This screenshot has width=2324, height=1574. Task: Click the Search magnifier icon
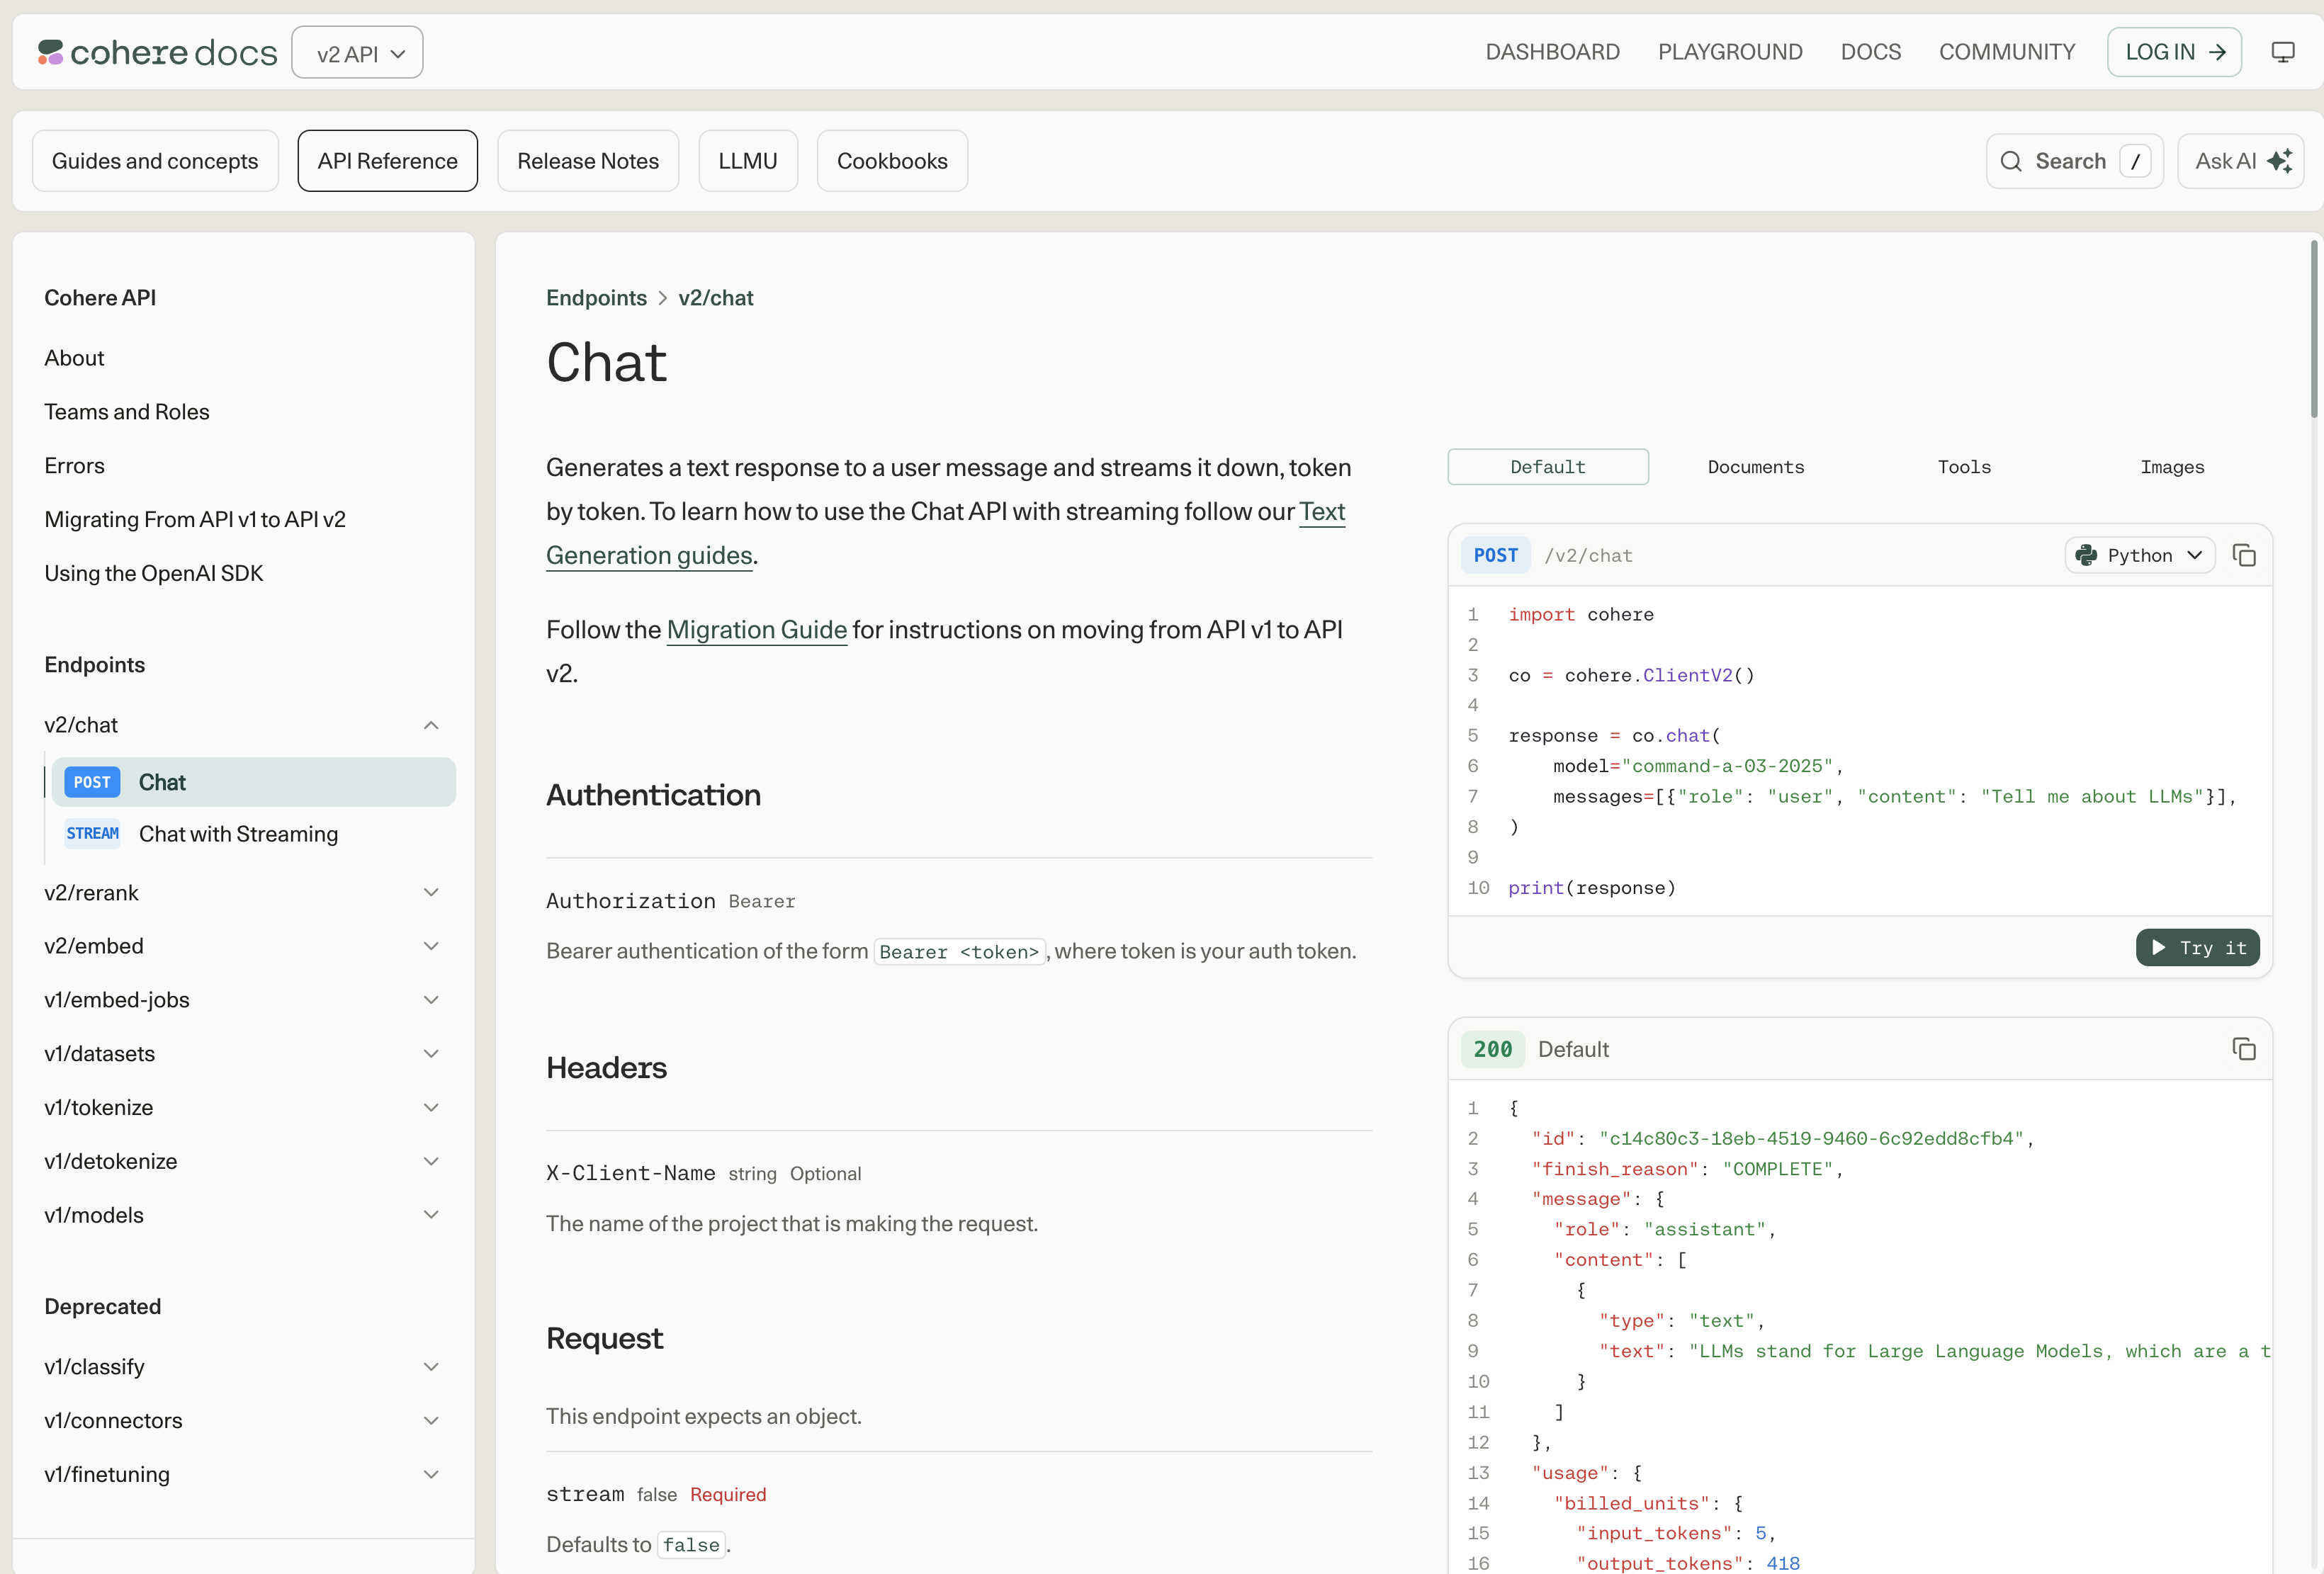coord(2010,161)
